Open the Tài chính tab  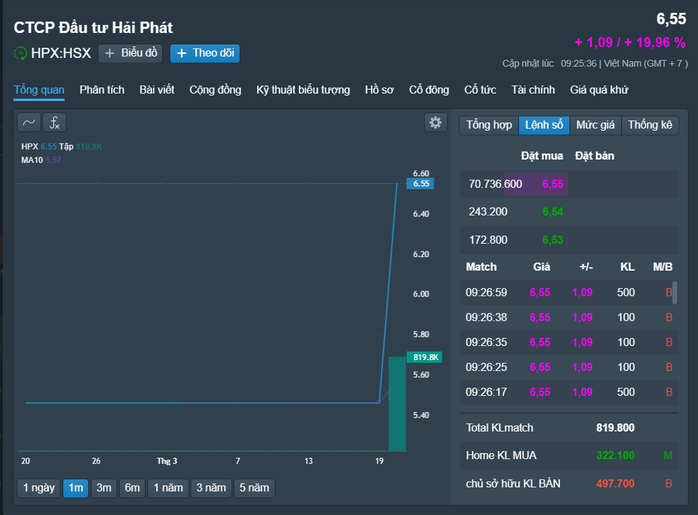click(533, 90)
